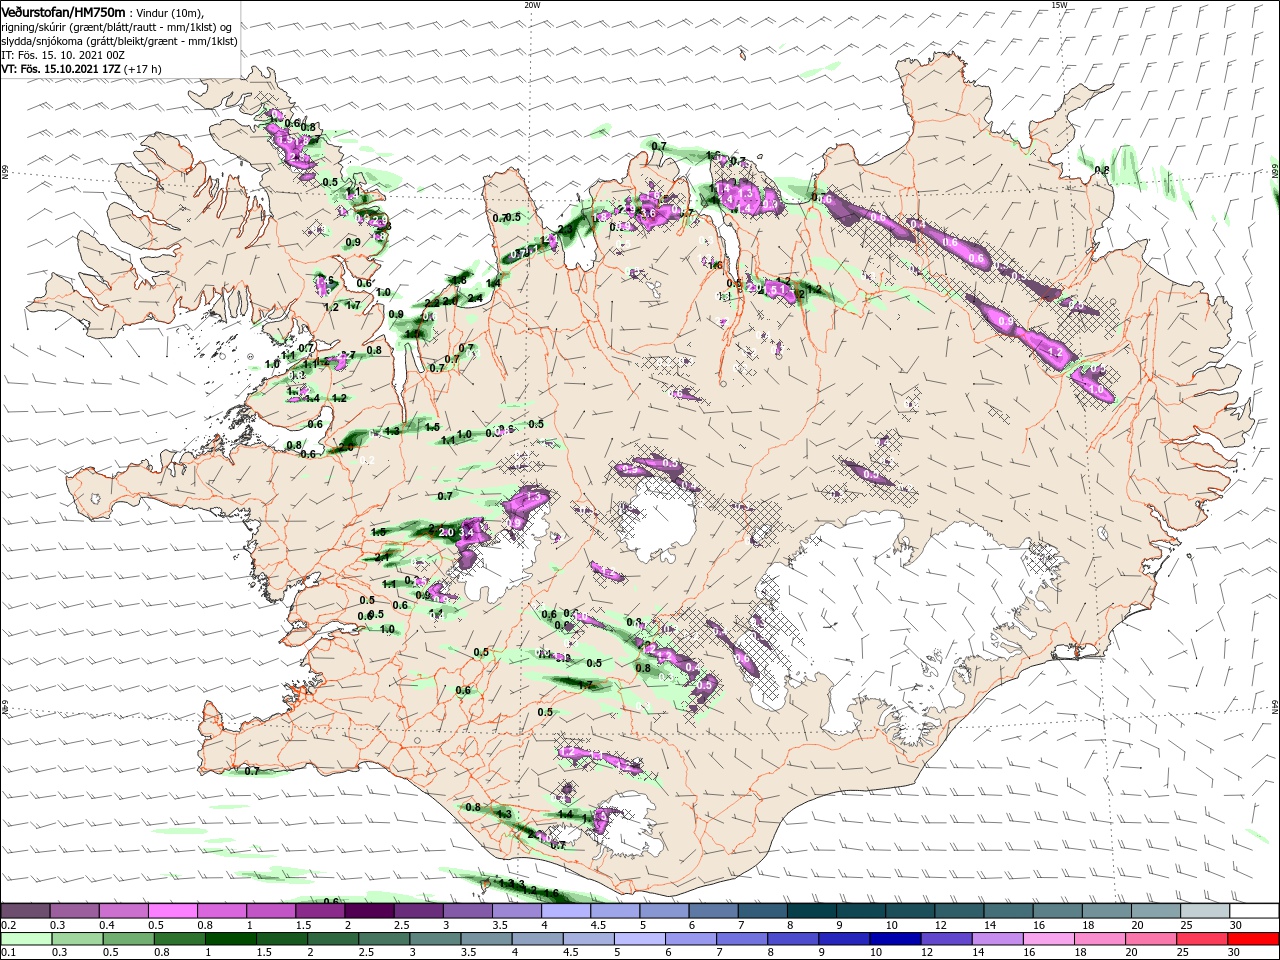
Task: Click the 15W longitude label
Action: pos(1059,5)
